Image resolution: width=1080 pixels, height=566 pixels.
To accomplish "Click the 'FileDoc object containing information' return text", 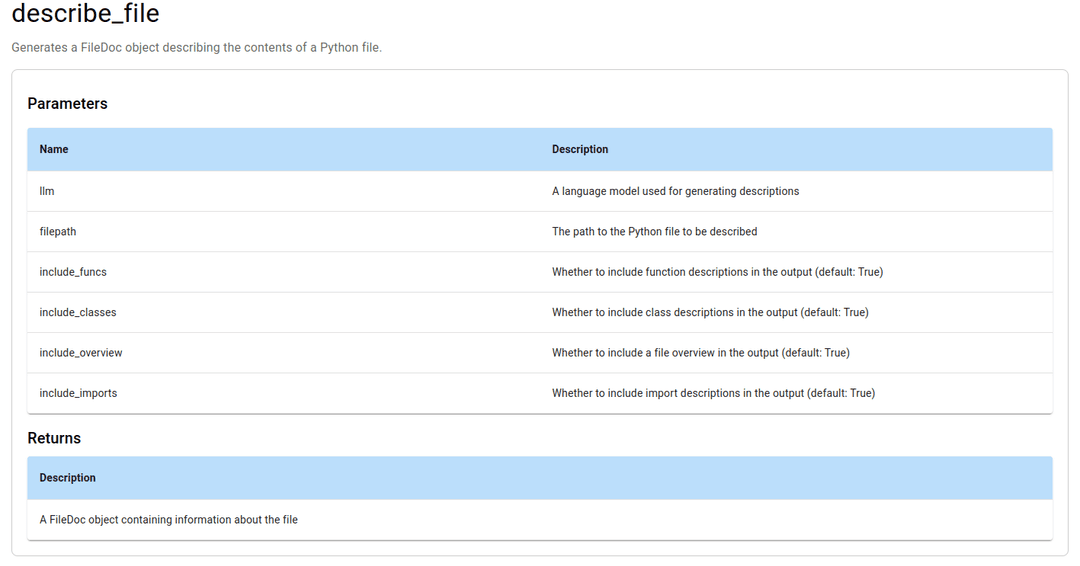I will point(169,519).
